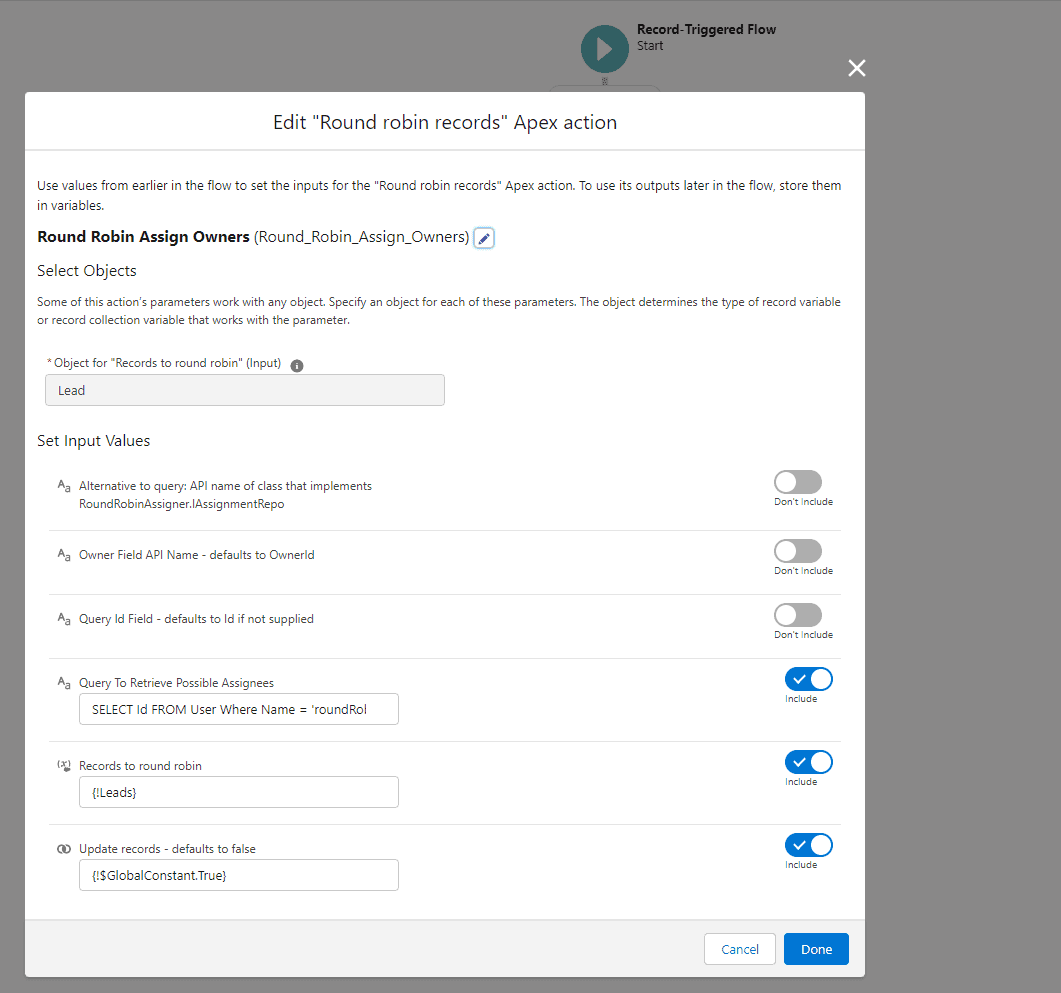Click the text type icon beside Alternative to query
The image size is (1061, 993).
click(64, 486)
